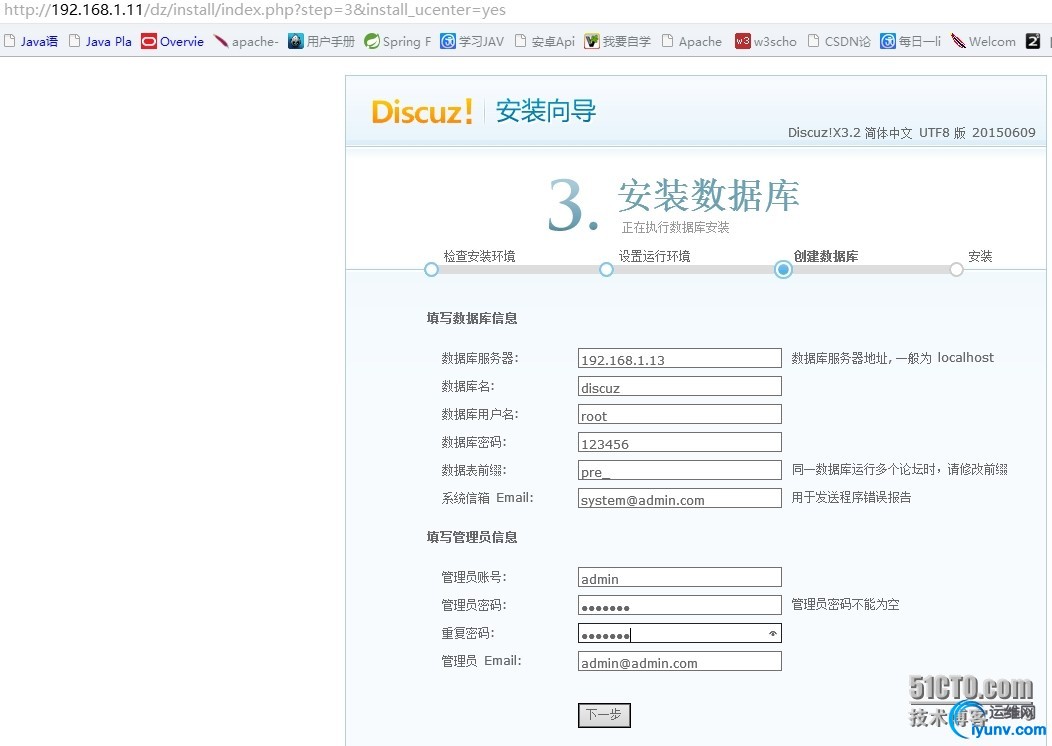Open the Overvie bookmark with red icon
Image resolution: width=1052 pixels, height=746 pixels.
[x=172, y=42]
